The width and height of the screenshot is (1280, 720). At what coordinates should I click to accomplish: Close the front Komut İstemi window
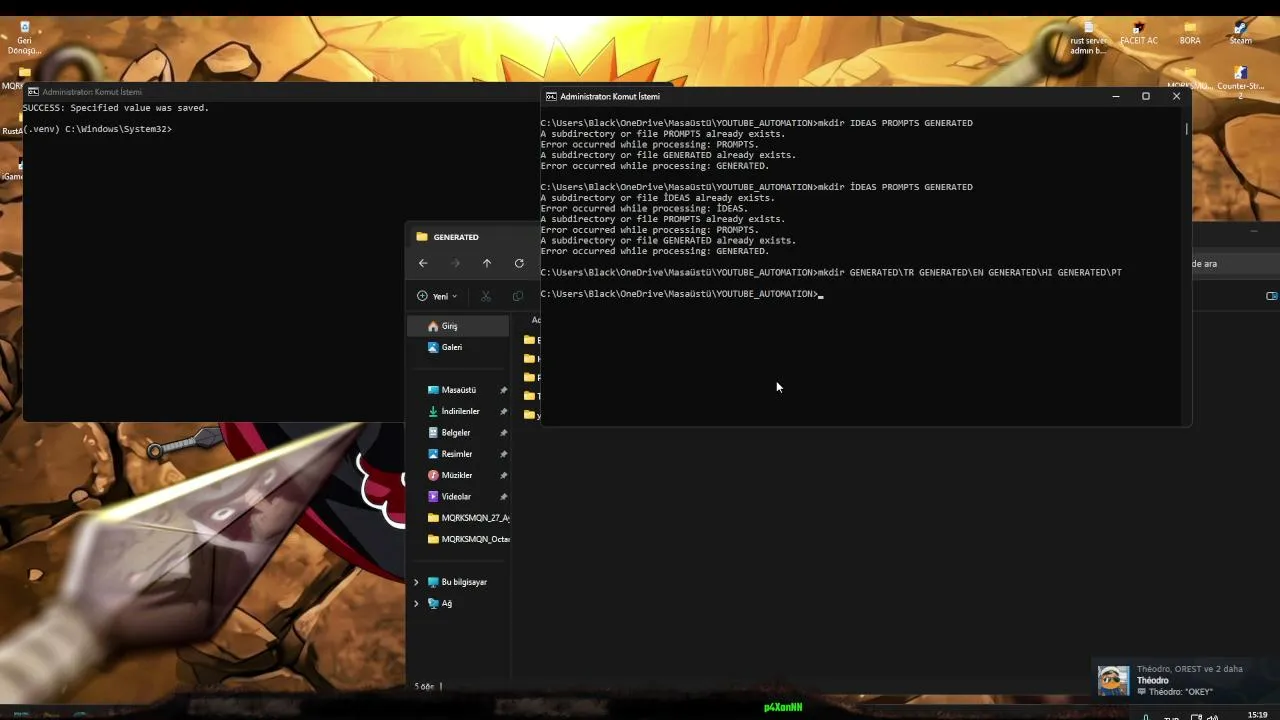(x=1176, y=96)
